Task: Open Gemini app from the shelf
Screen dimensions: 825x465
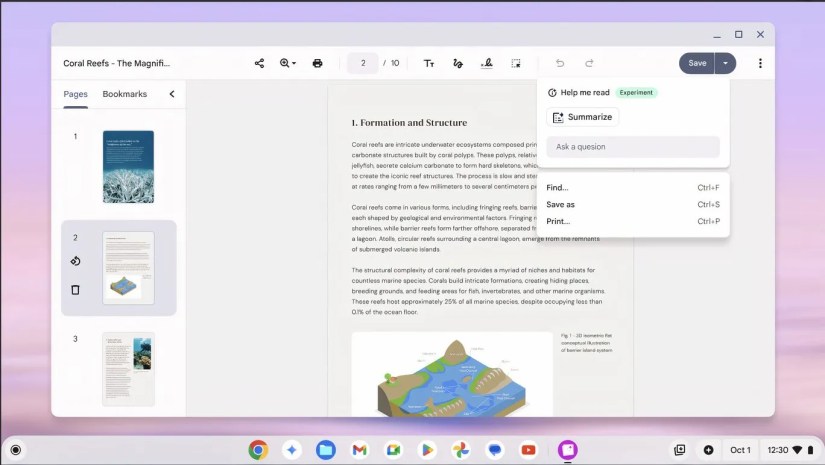Action: (292, 450)
